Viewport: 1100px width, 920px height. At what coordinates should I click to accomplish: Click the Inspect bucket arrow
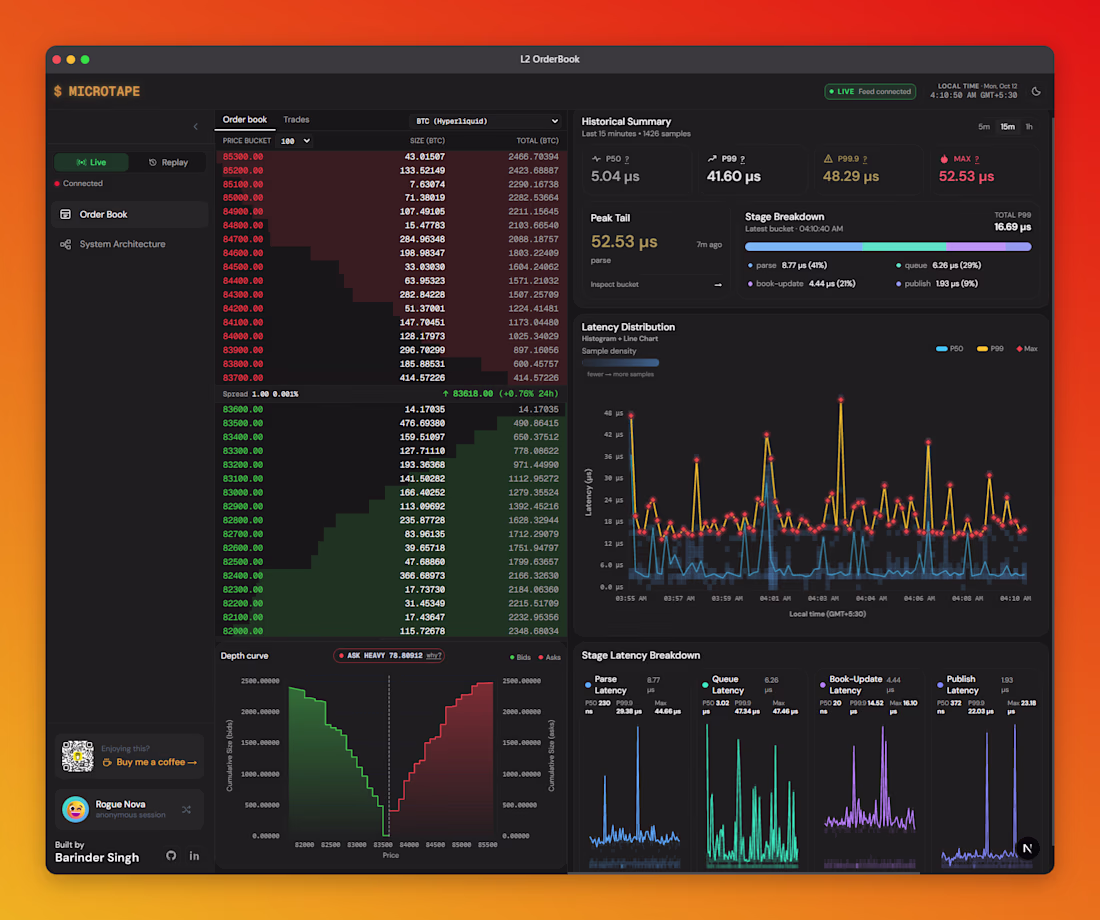[x=718, y=284]
